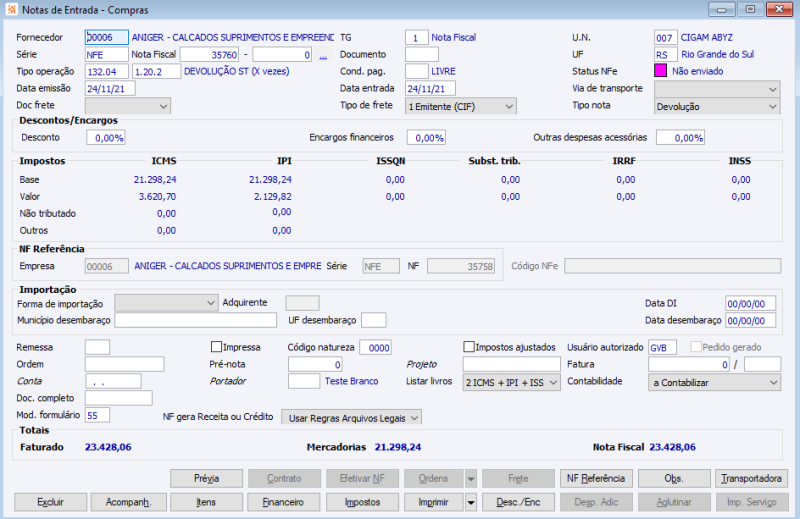800x519 pixels.
Task: Click the Acompanh. button
Action: (129, 503)
